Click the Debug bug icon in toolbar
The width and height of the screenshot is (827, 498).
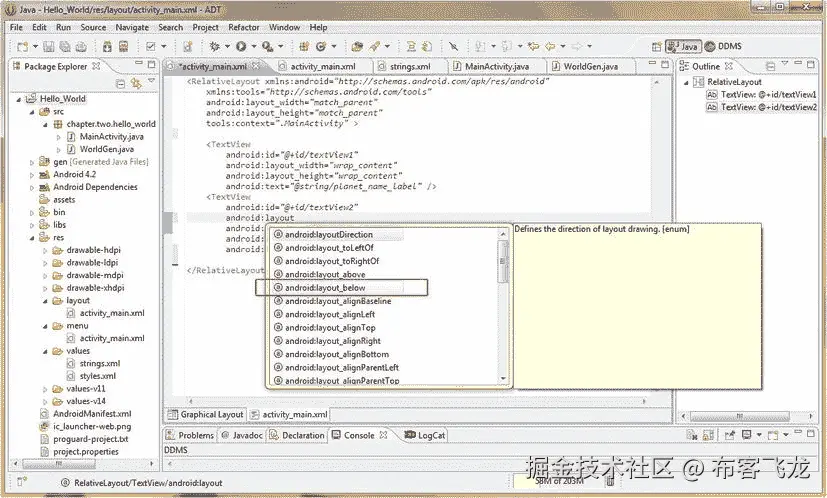pos(214,46)
